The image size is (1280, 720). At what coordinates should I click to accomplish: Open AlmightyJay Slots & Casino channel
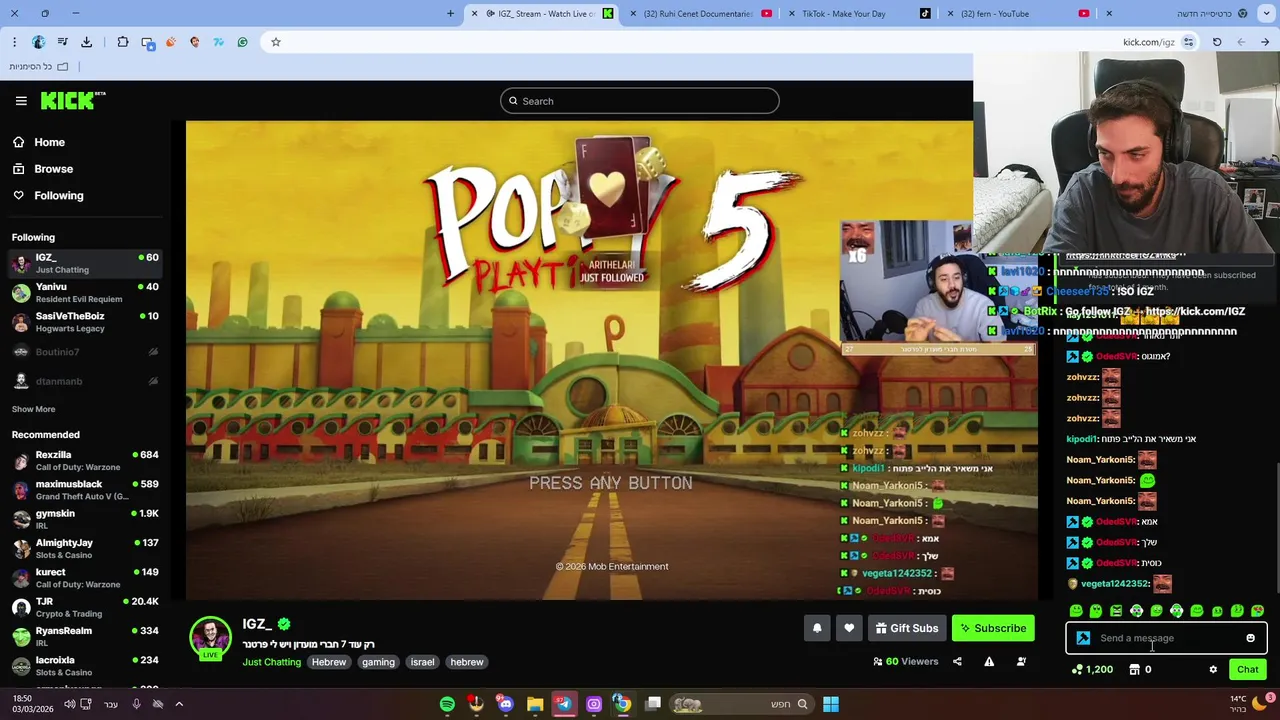coord(85,549)
